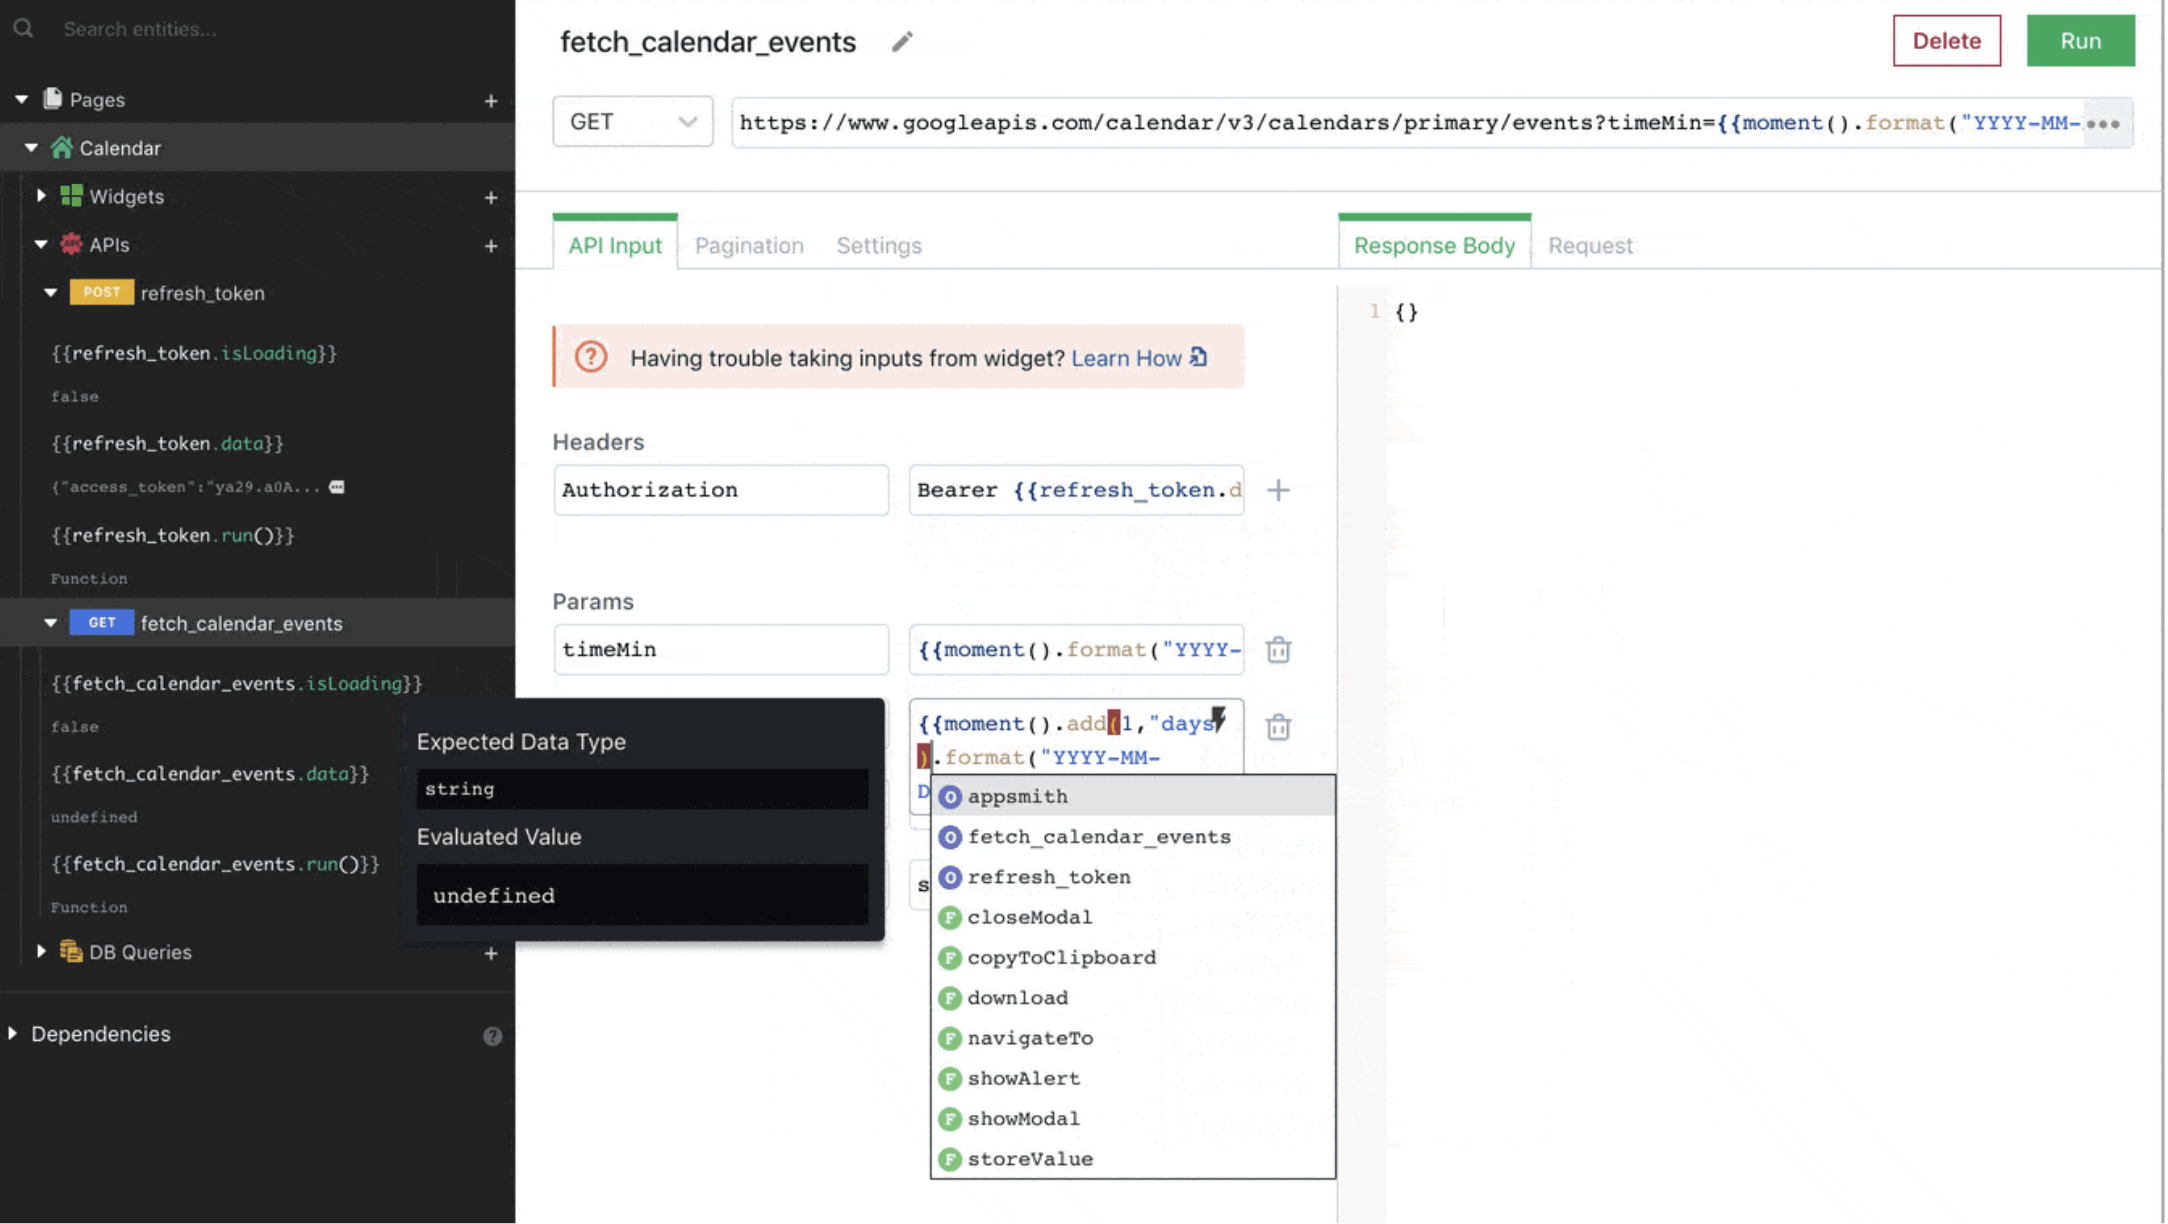Add a DB query with the plus icon
Image resolution: width=2168 pixels, height=1224 pixels.
(490, 954)
